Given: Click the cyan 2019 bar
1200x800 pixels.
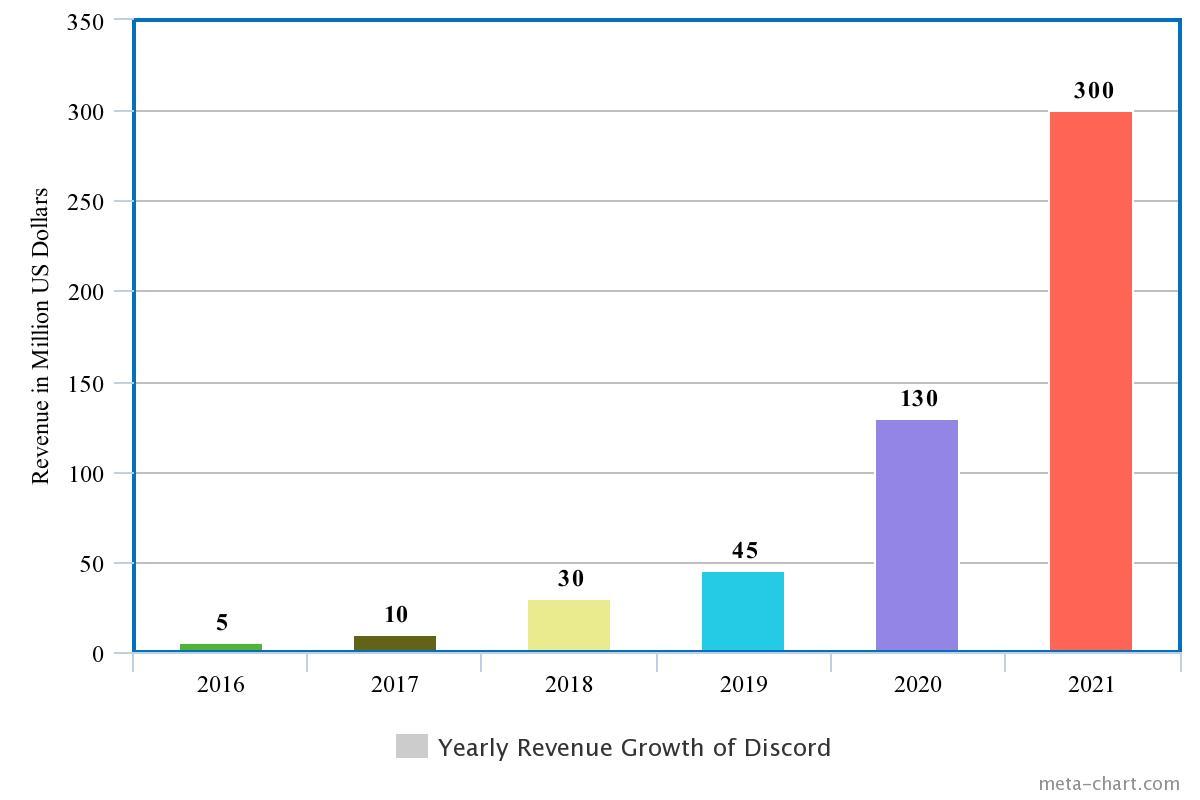Looking at the screenshot, I should point(743,611).
